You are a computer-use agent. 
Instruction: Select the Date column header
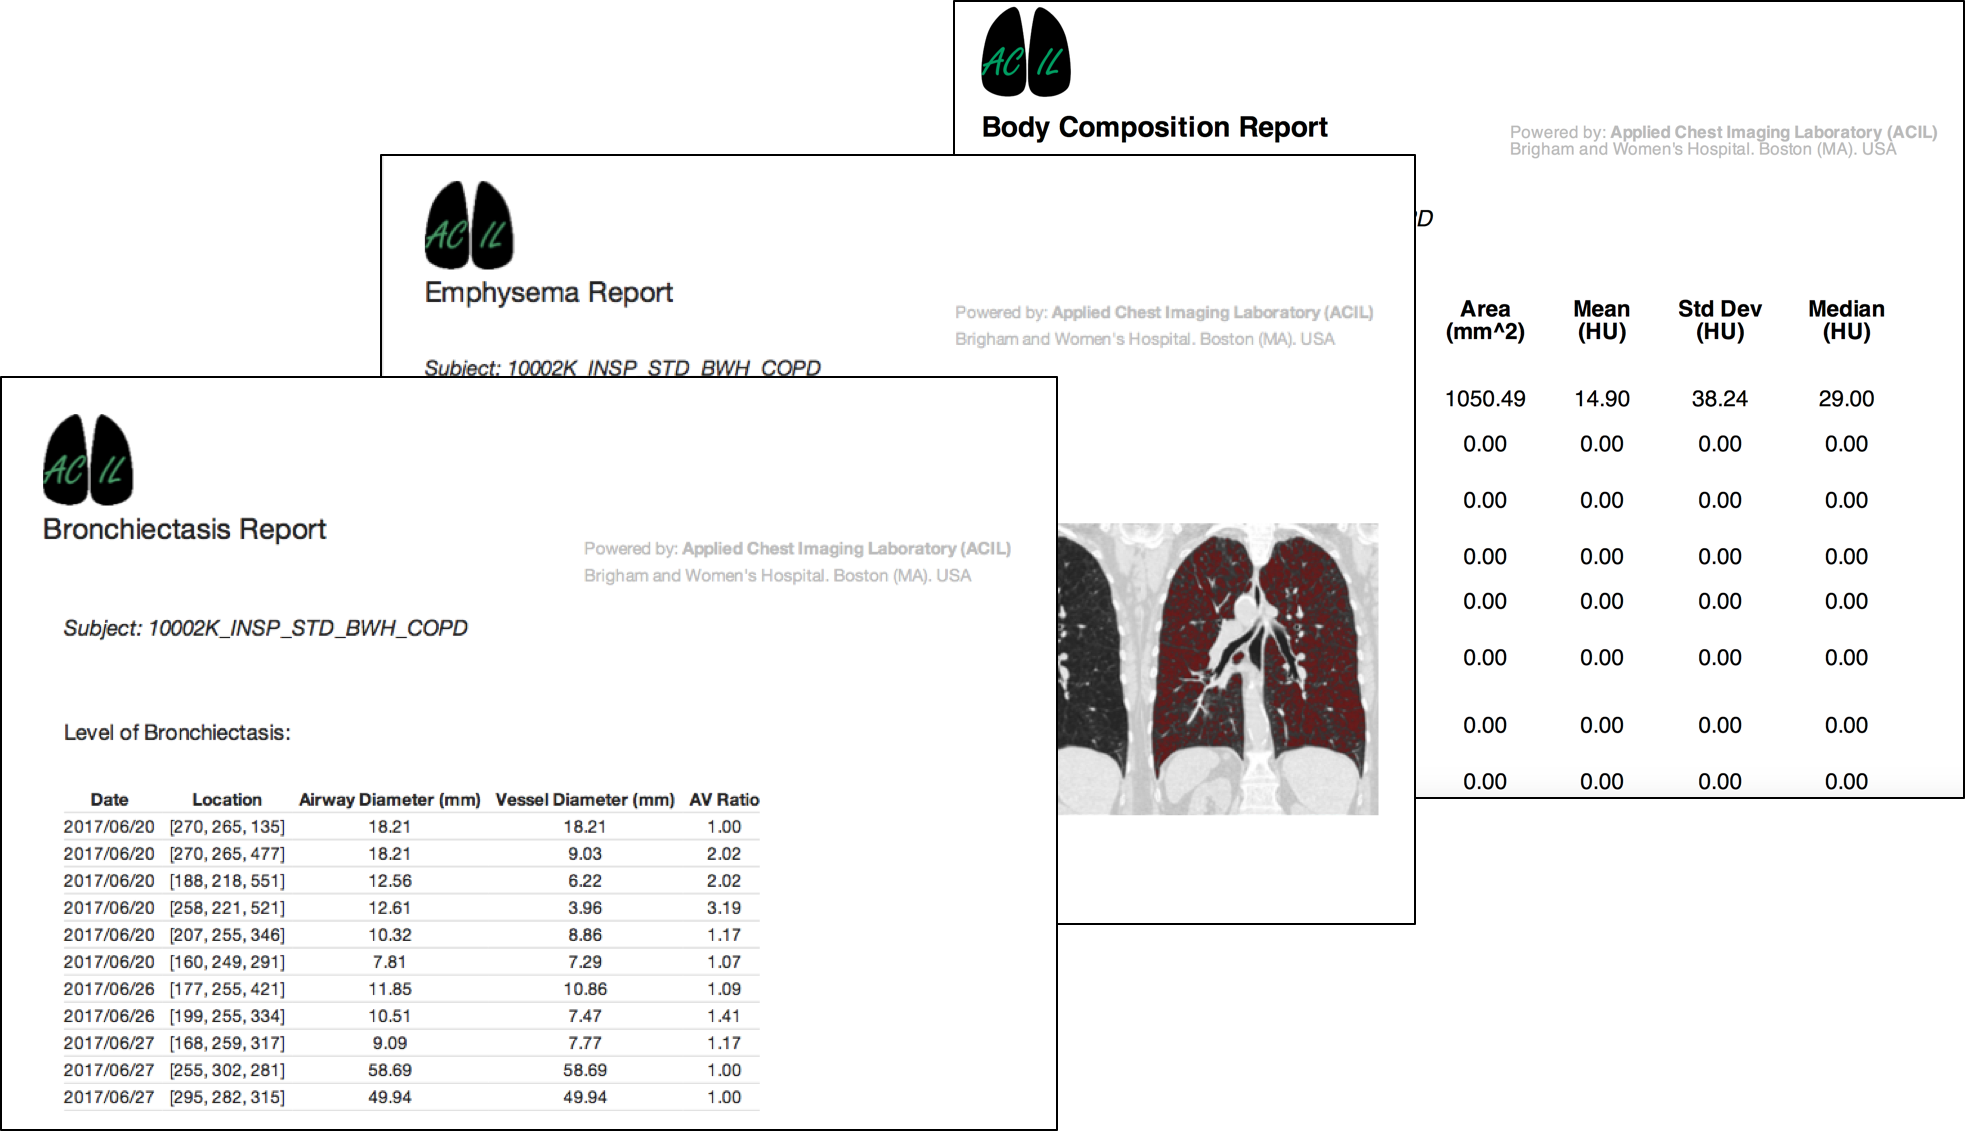point(108,799)
